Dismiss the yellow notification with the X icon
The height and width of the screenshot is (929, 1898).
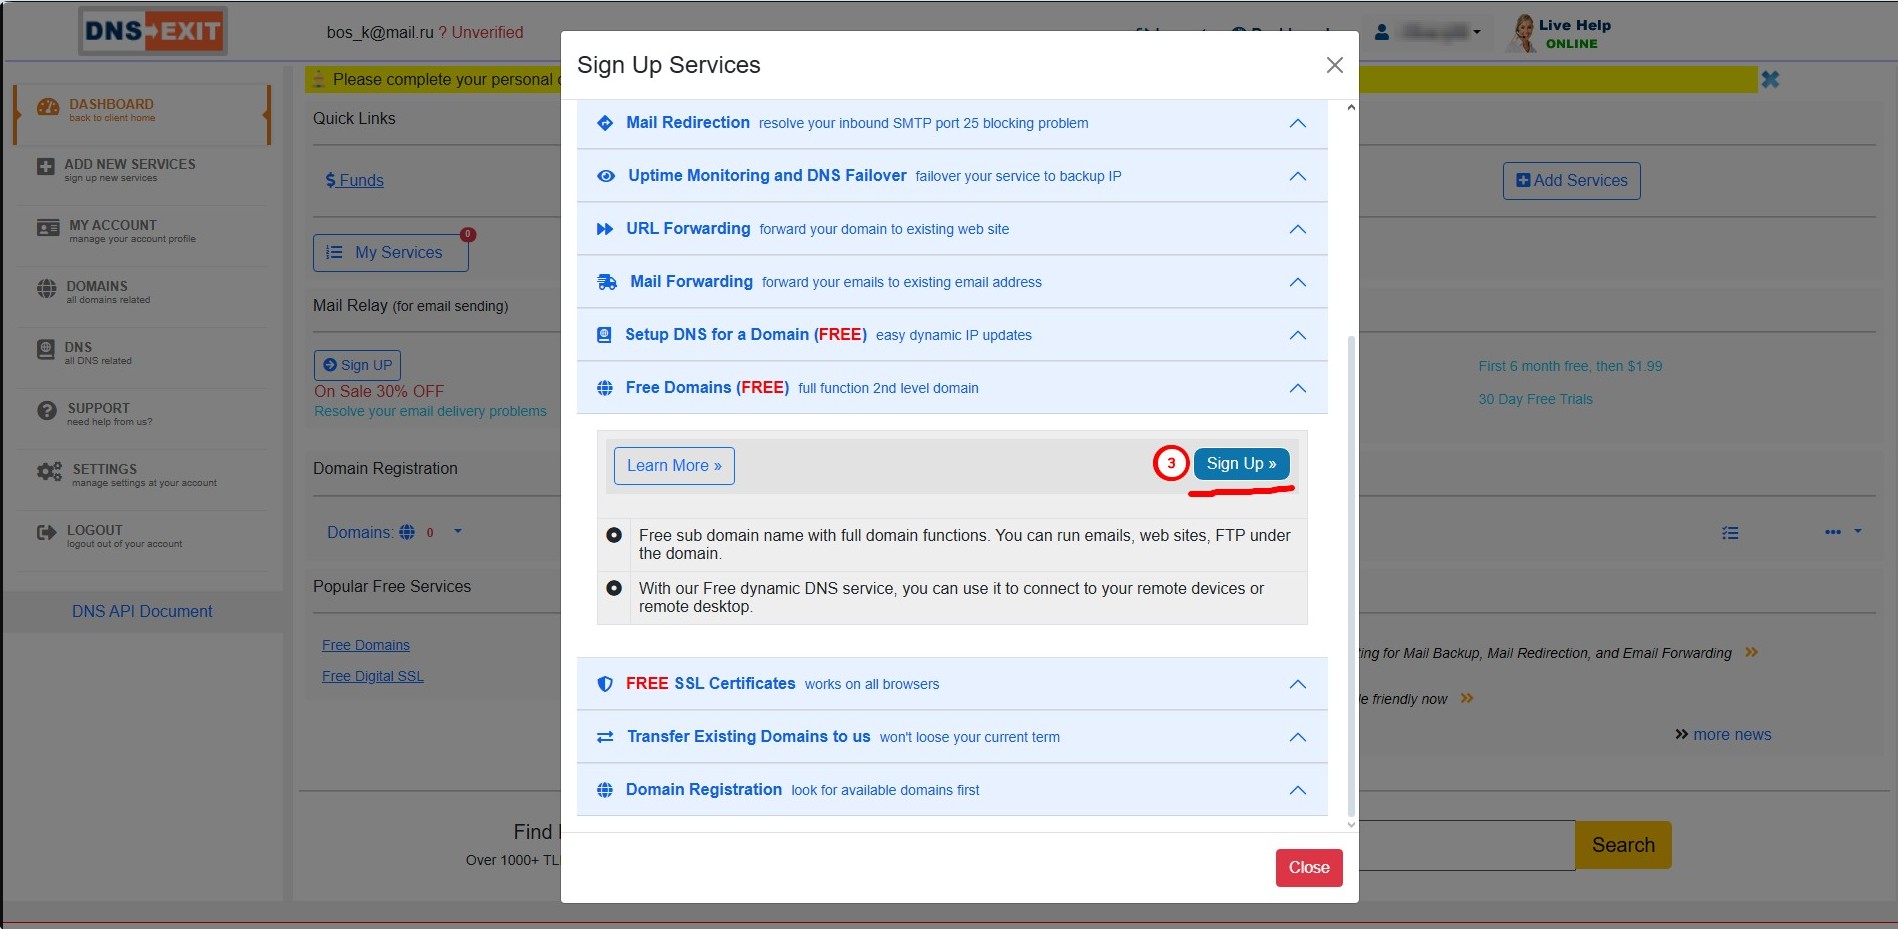point(1769,79)
